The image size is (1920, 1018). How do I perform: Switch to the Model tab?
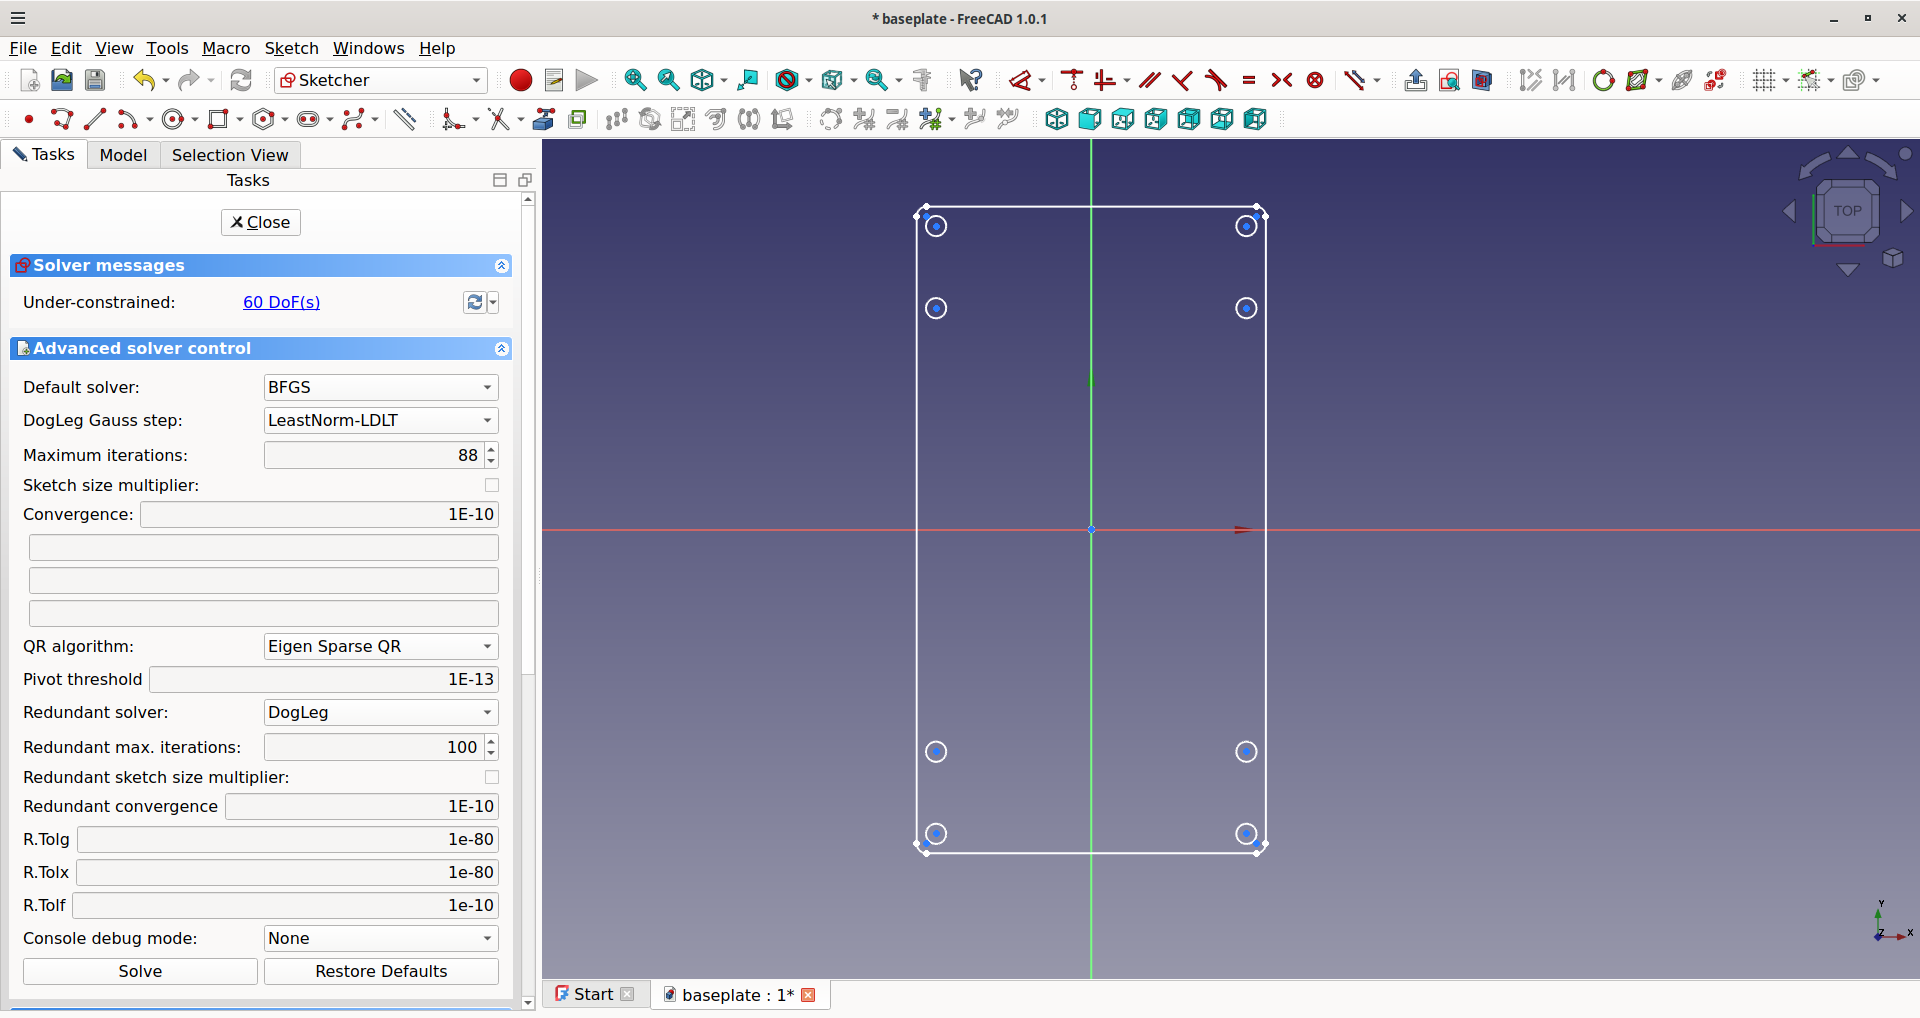pos(123,155)
